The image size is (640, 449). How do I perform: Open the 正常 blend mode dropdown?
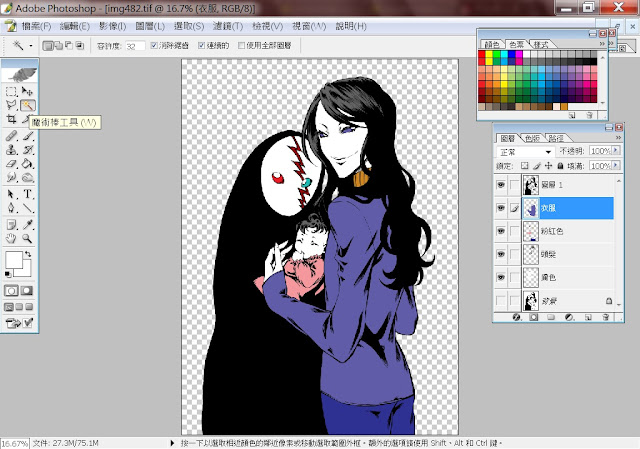coord(525,152)
